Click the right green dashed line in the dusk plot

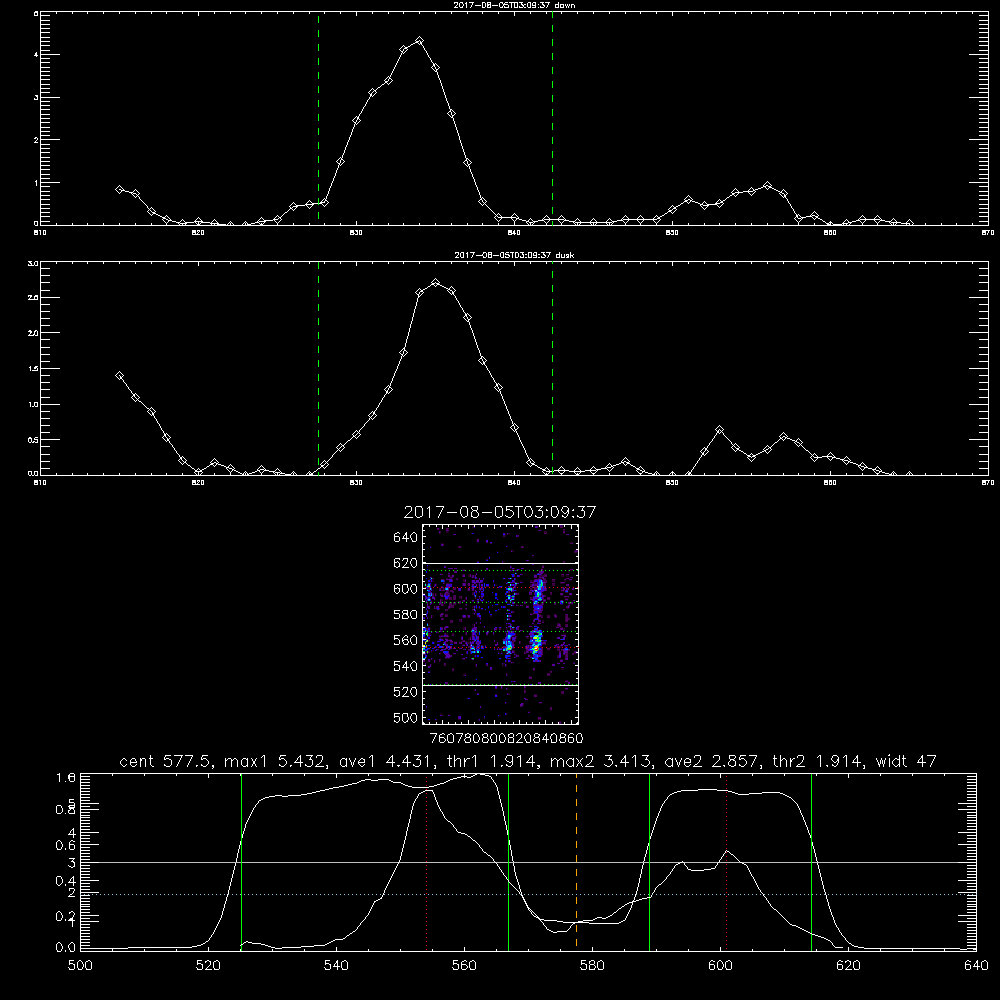[x=552, y=368]
